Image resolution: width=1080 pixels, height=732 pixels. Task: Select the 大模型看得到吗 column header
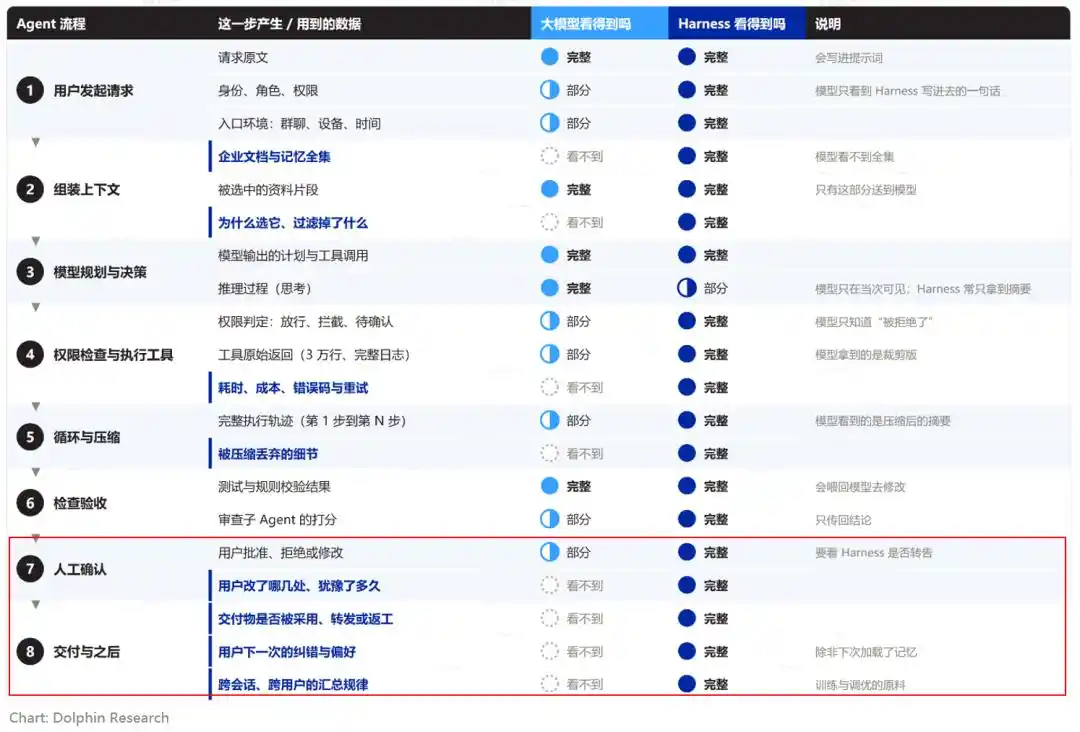pyautogui.click(x=599, y=23)
